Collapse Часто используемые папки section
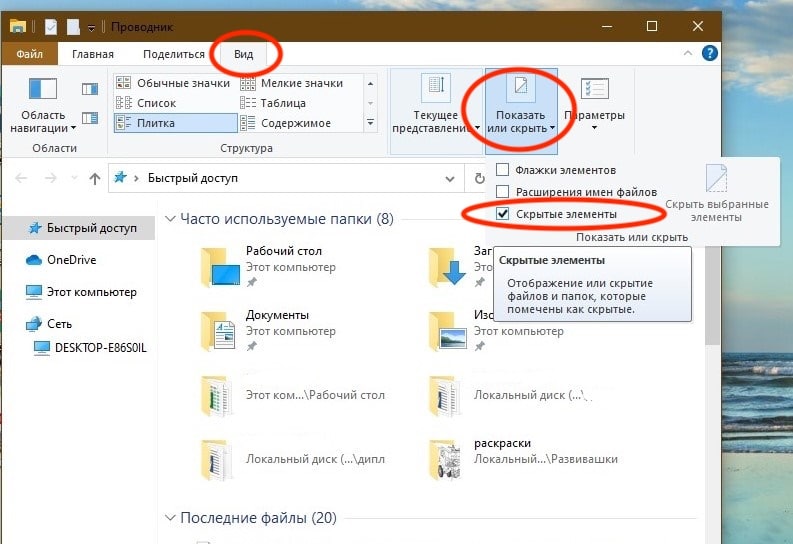Screen dimensions: 793x544 (170, 219)
